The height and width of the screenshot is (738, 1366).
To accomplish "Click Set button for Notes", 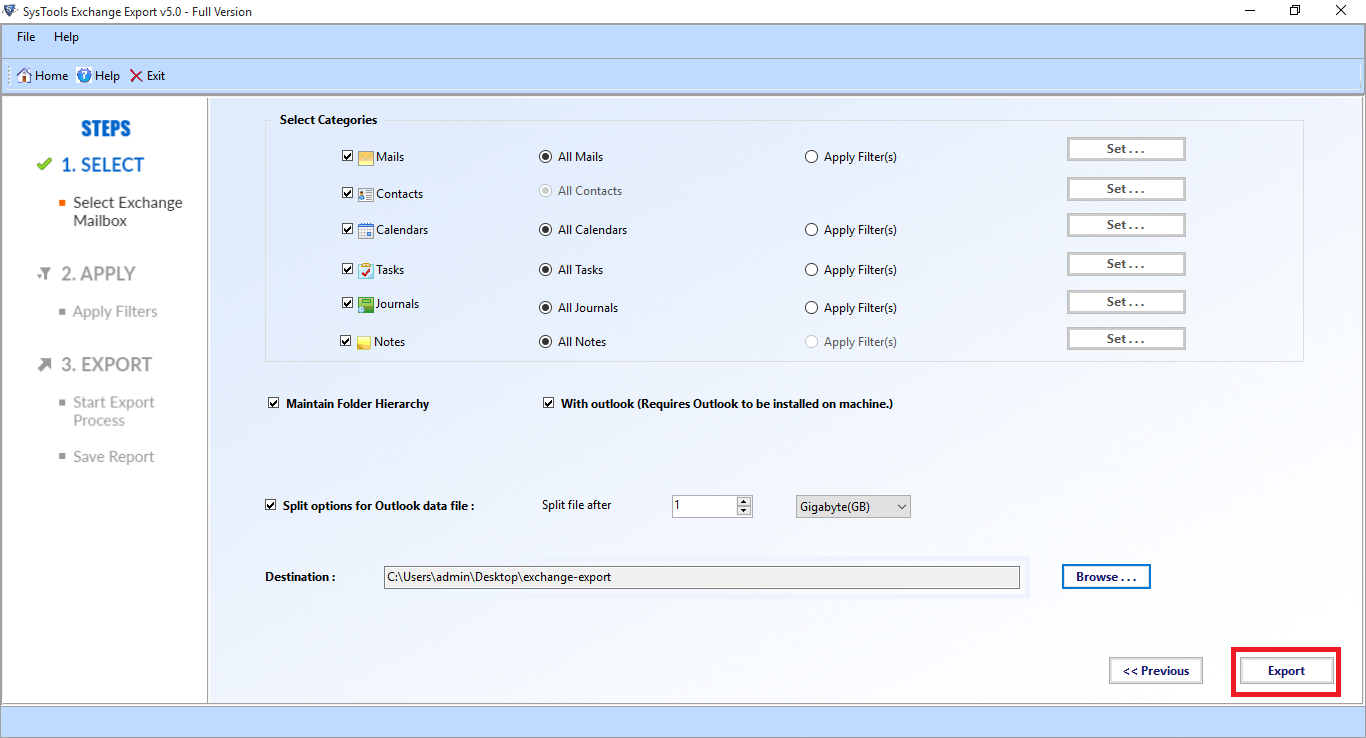I will click(1126, 339).
